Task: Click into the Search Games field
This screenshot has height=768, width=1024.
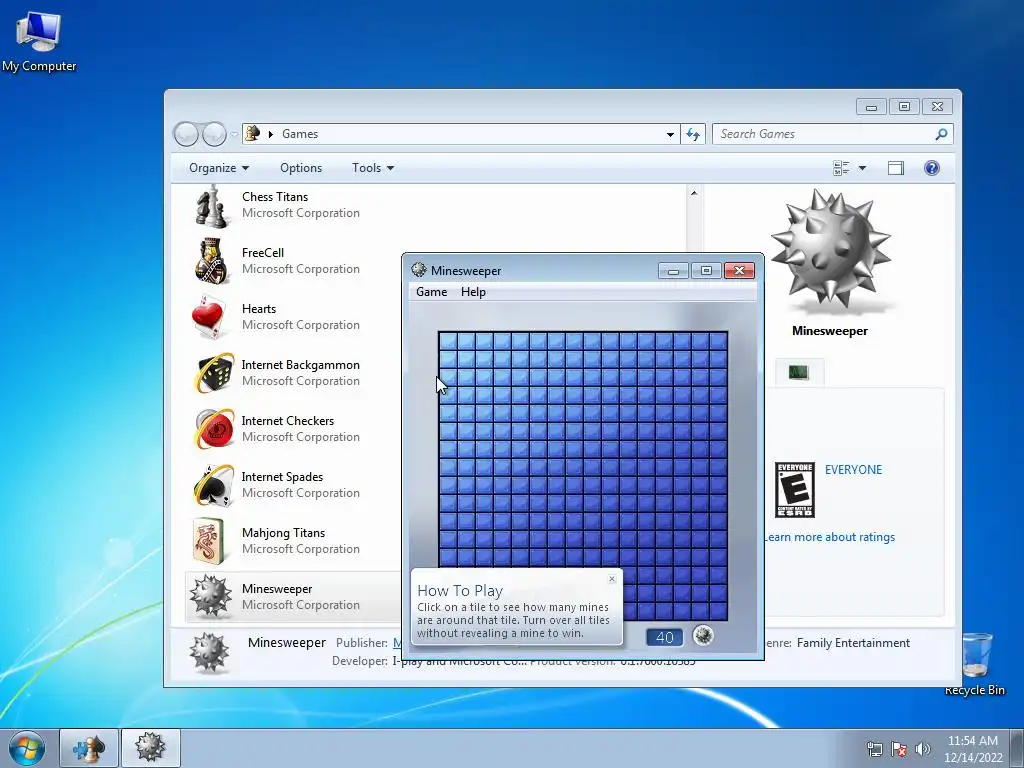Action: (x=824, y=134)
